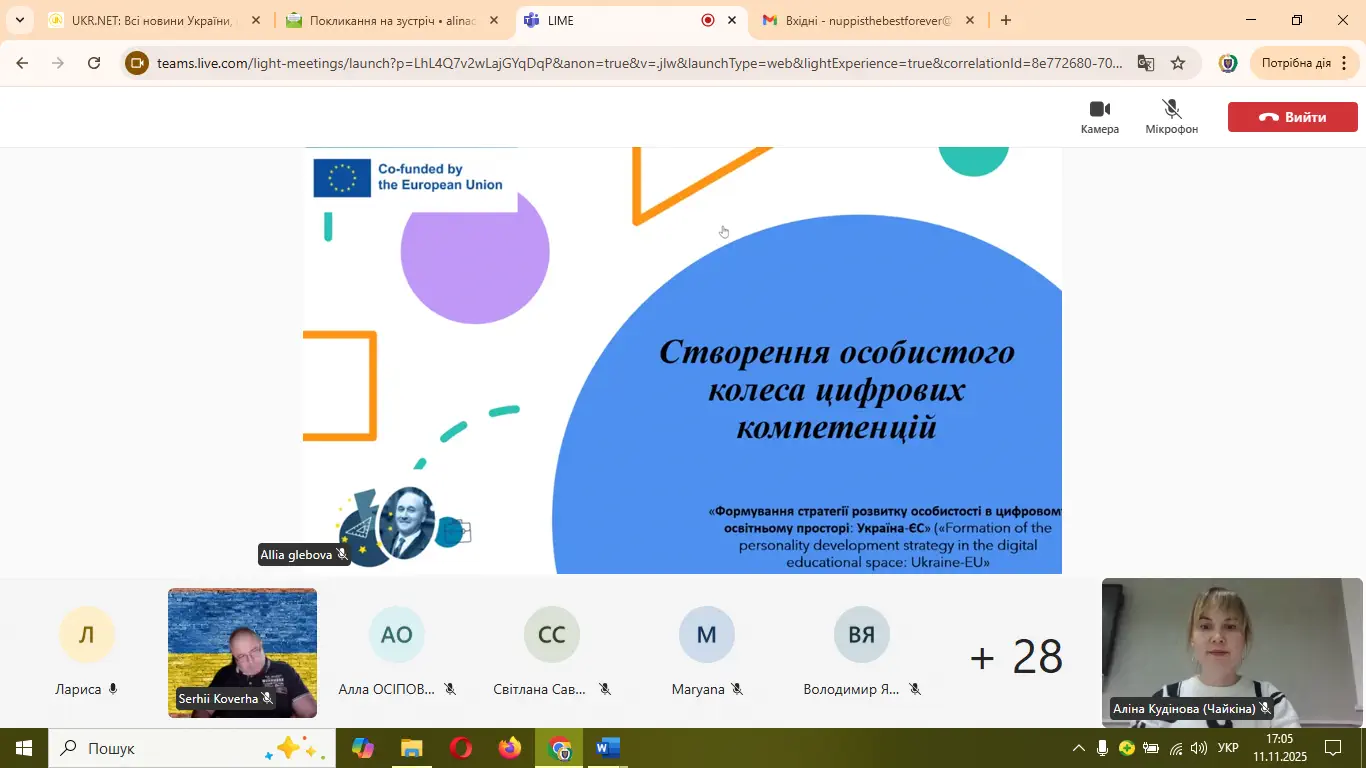Image resolution: width=1366 pixels, height=768 pixels.
Task: Open the Покликання на зустріч tab
Action: (390, 20)
